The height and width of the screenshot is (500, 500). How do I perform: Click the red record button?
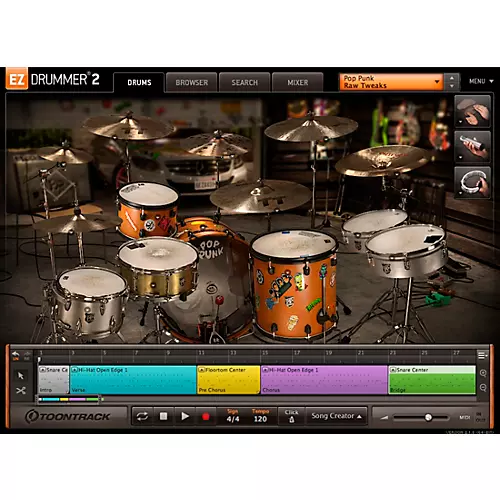[x=206, y=416]
